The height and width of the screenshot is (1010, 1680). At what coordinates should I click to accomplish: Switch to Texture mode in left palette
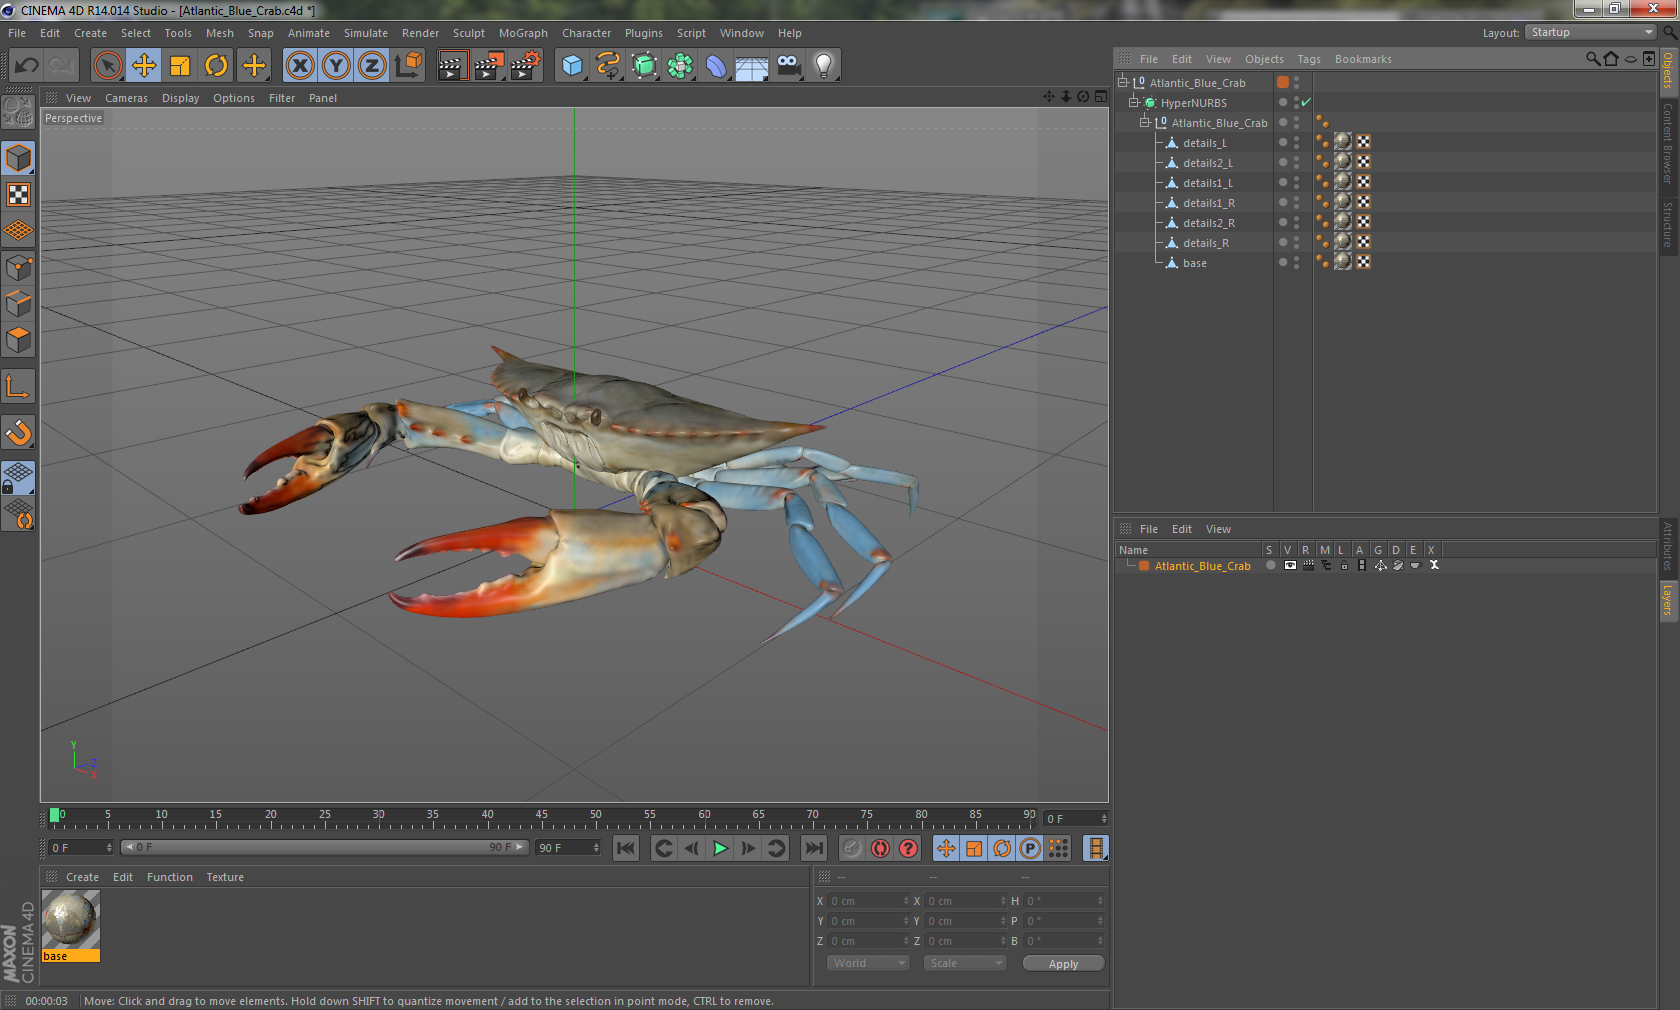(x=19, y=194)
